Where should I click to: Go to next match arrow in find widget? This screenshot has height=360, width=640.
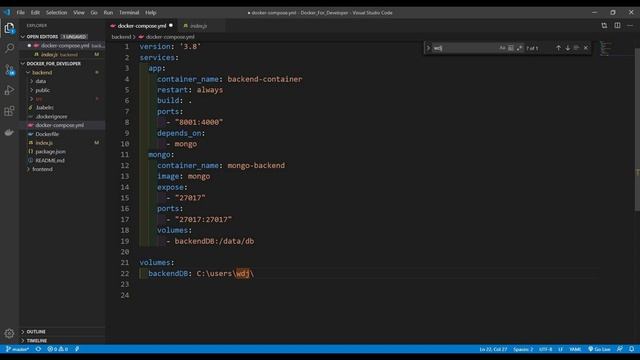click(567, 48)
